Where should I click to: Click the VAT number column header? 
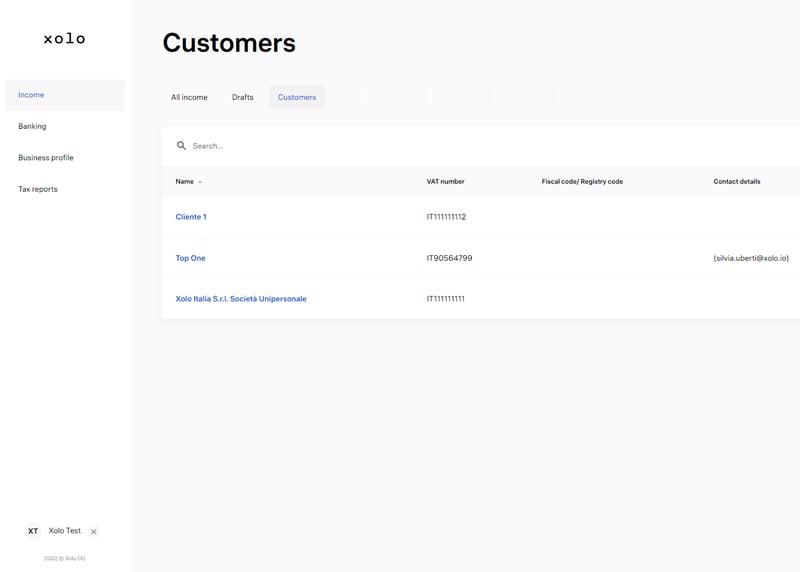coord(445,182)
